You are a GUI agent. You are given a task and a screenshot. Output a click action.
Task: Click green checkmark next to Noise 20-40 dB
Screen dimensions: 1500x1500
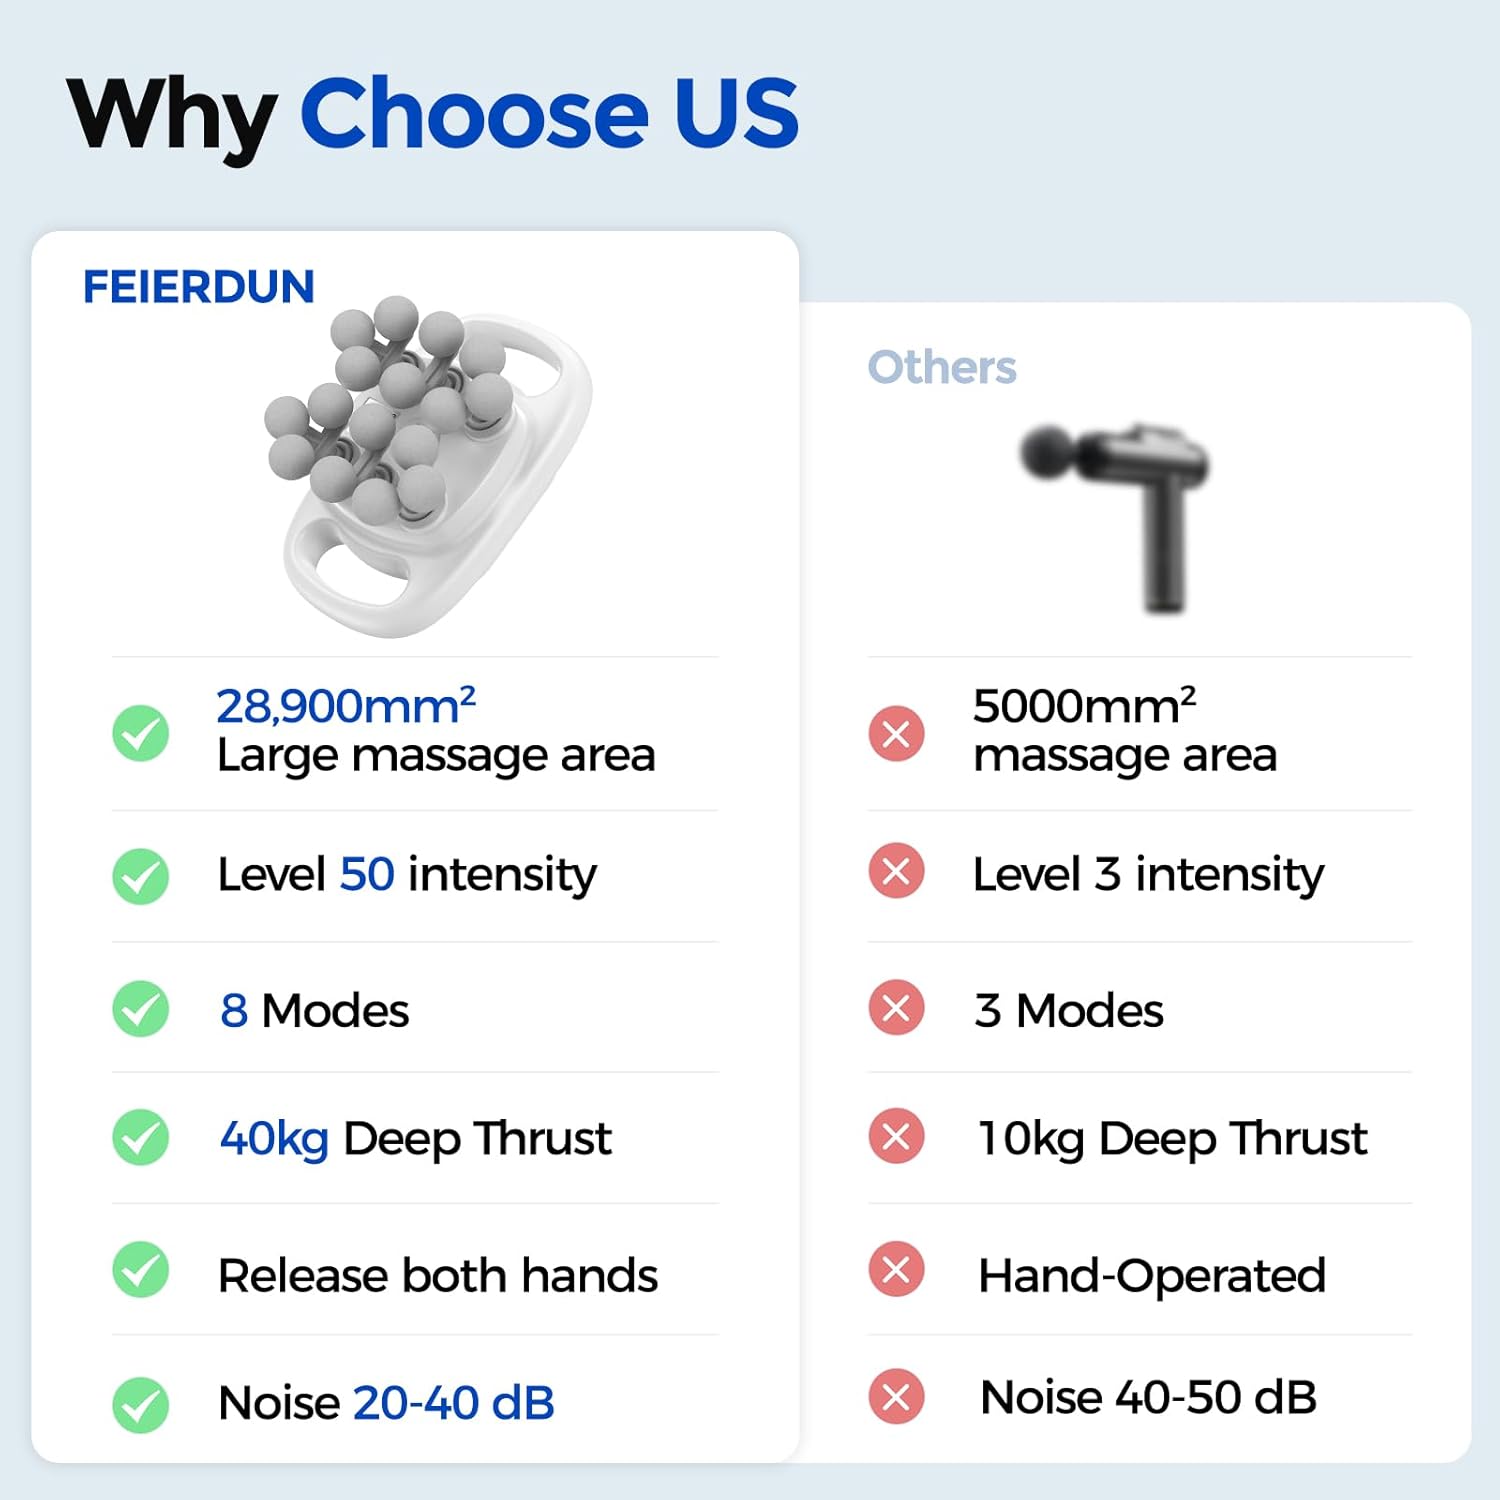(140, 1405)
